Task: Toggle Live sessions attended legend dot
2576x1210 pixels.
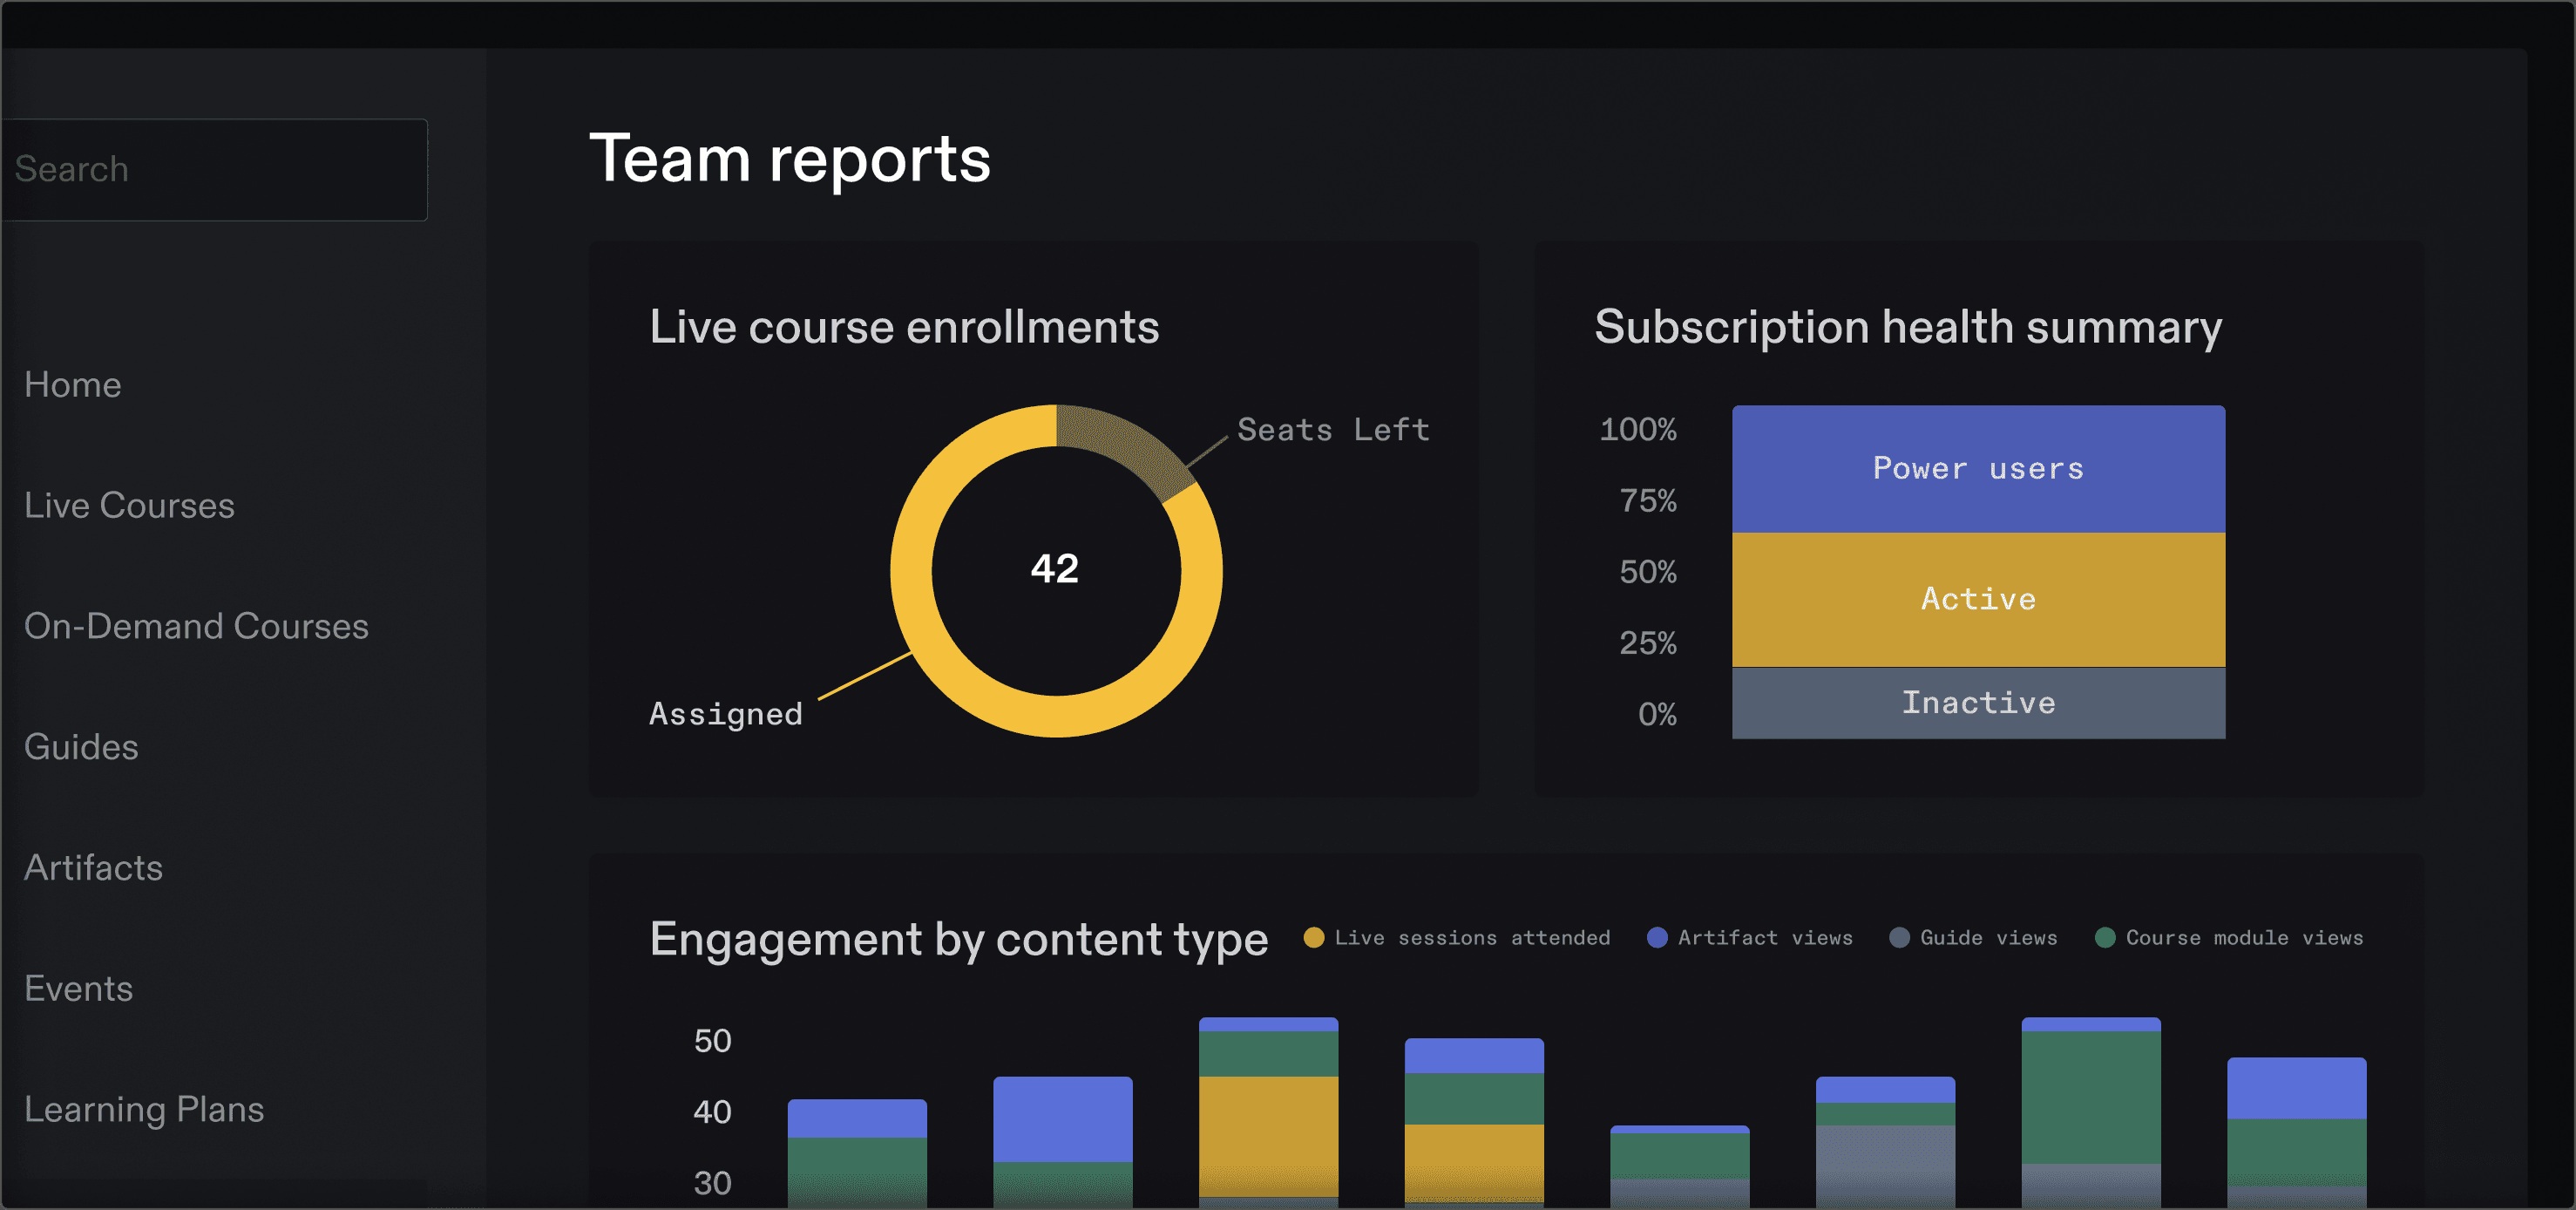Action: 1314,938
